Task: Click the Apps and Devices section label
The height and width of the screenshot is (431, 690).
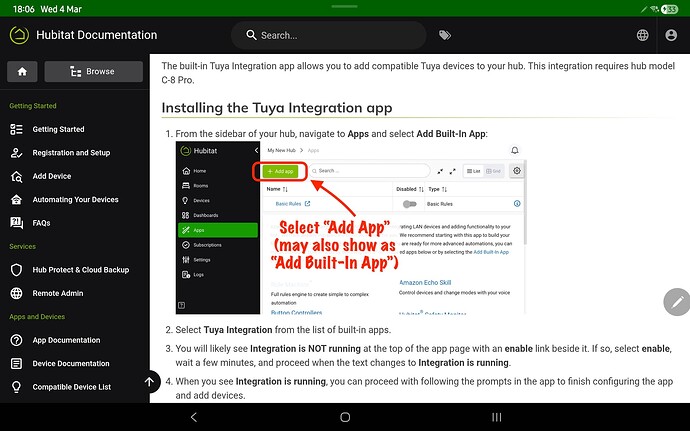Action: tap(37, 317)
